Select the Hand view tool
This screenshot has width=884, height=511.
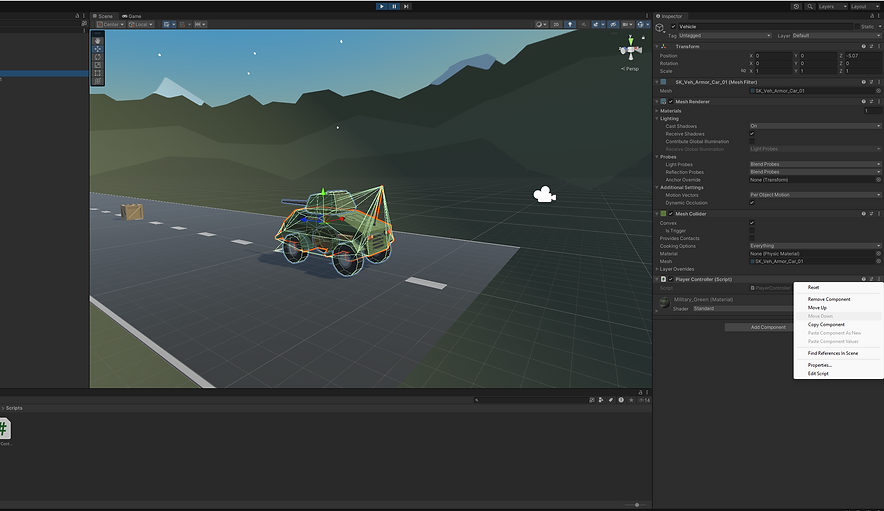tap(98, 41)
